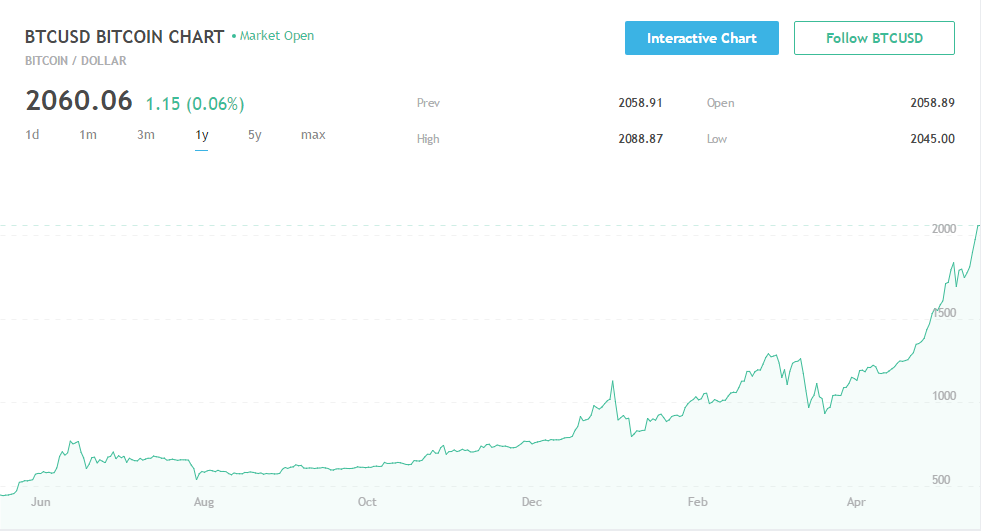Click the 1500 price axis label
The width and height of the screenshot is (981, 531).
[943, 313]
